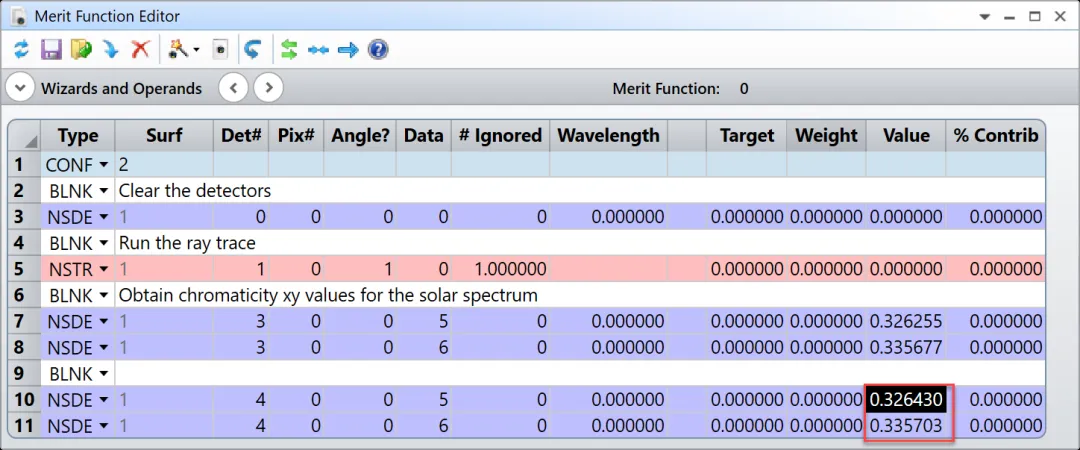This screenshot has width=1080, height=450.
Task: Click the Weight column header
Action: coord(825,135)
